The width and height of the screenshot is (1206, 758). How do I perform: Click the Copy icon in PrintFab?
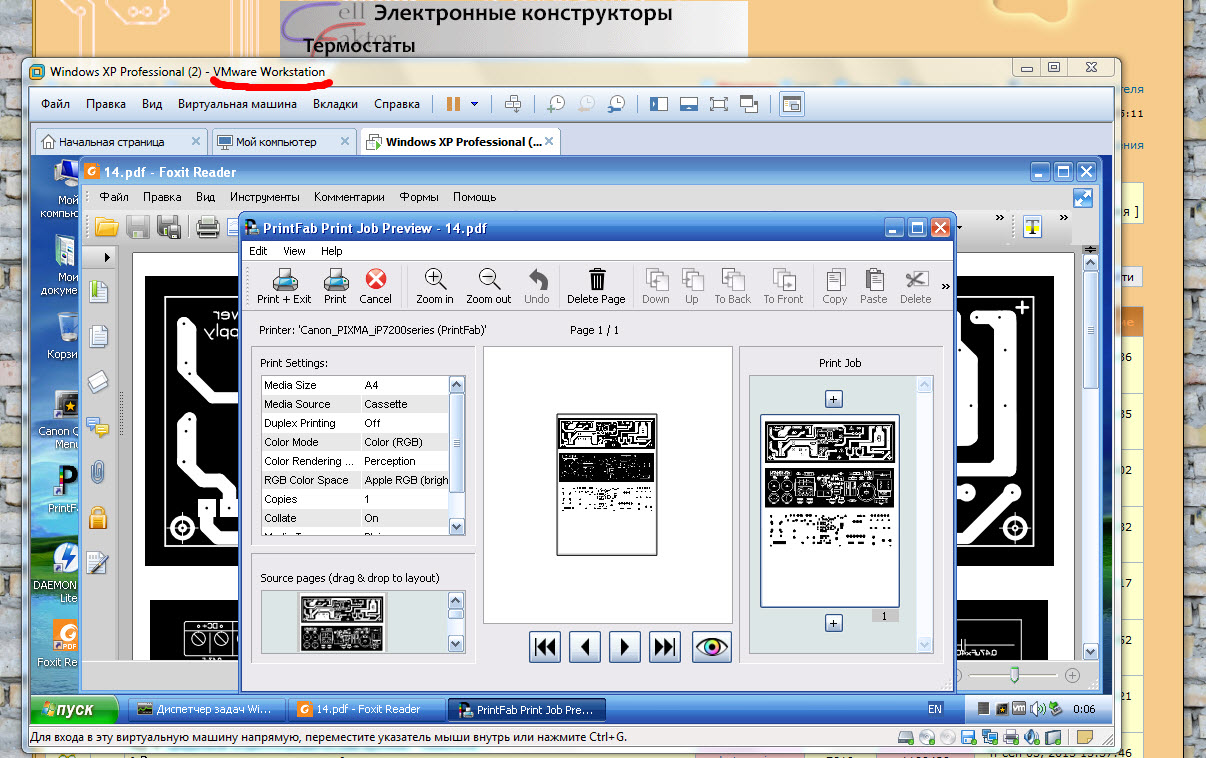pyautogui.click(x=834, y=286)
